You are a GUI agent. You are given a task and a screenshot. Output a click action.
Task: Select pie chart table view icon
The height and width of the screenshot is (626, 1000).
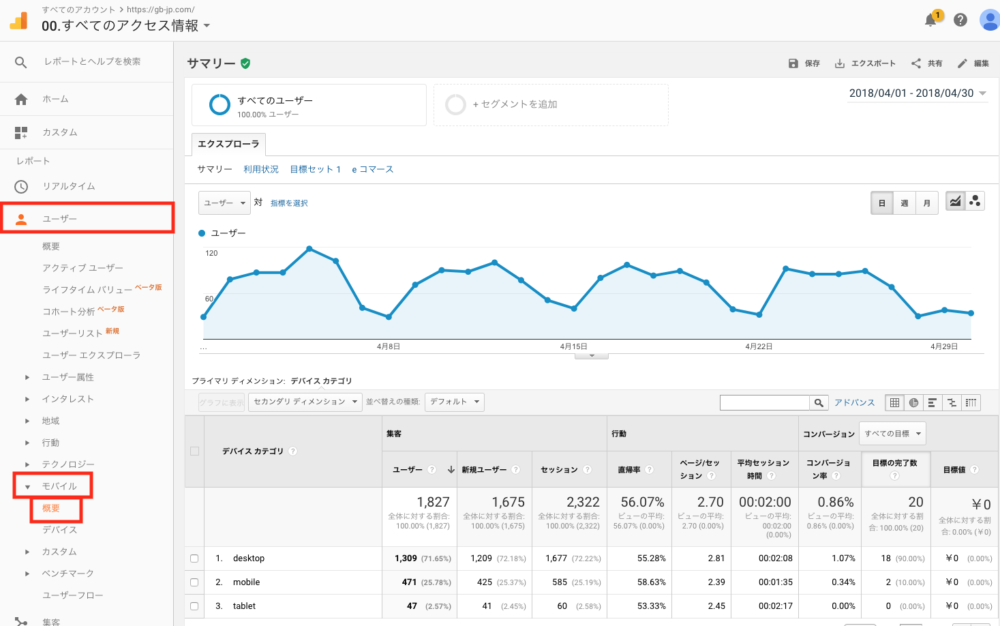pyautogui.click(x=914, y=402)
